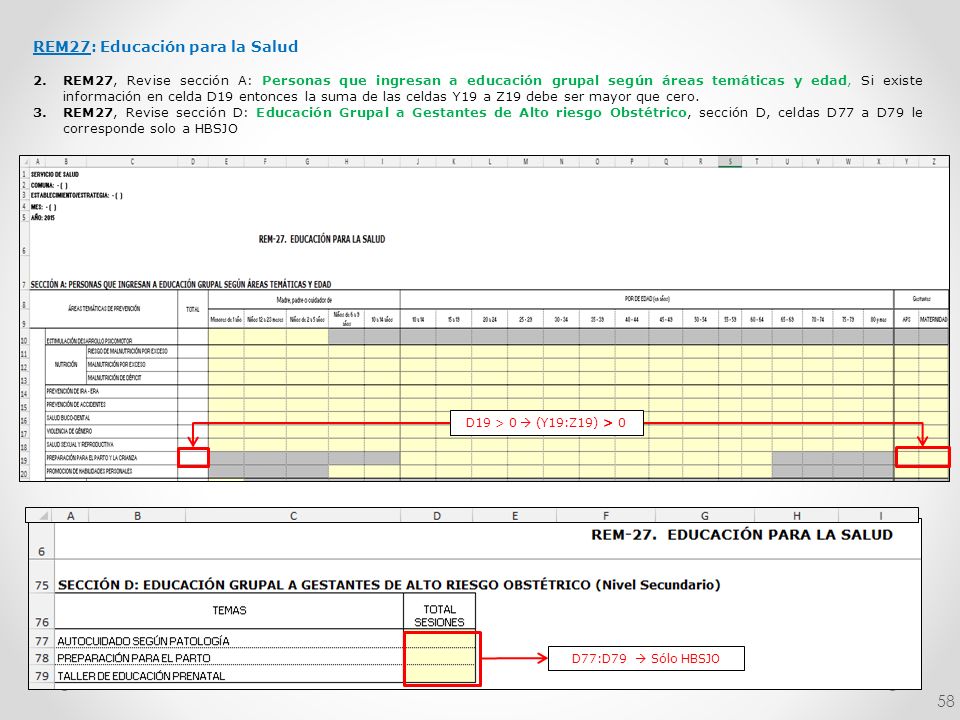
Task: Click the 'SECCIÓN A: PERSONAS QUE INGRESAN' heading
Action: (x=181, y=284)
